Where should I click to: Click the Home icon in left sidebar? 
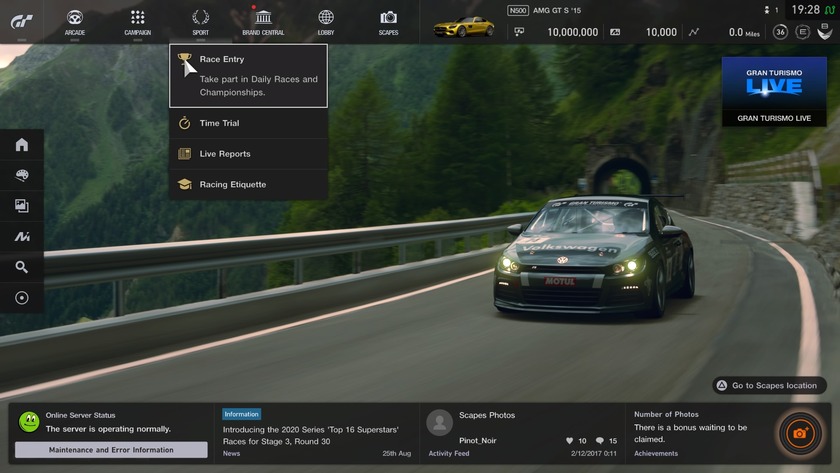pos(21,145)
